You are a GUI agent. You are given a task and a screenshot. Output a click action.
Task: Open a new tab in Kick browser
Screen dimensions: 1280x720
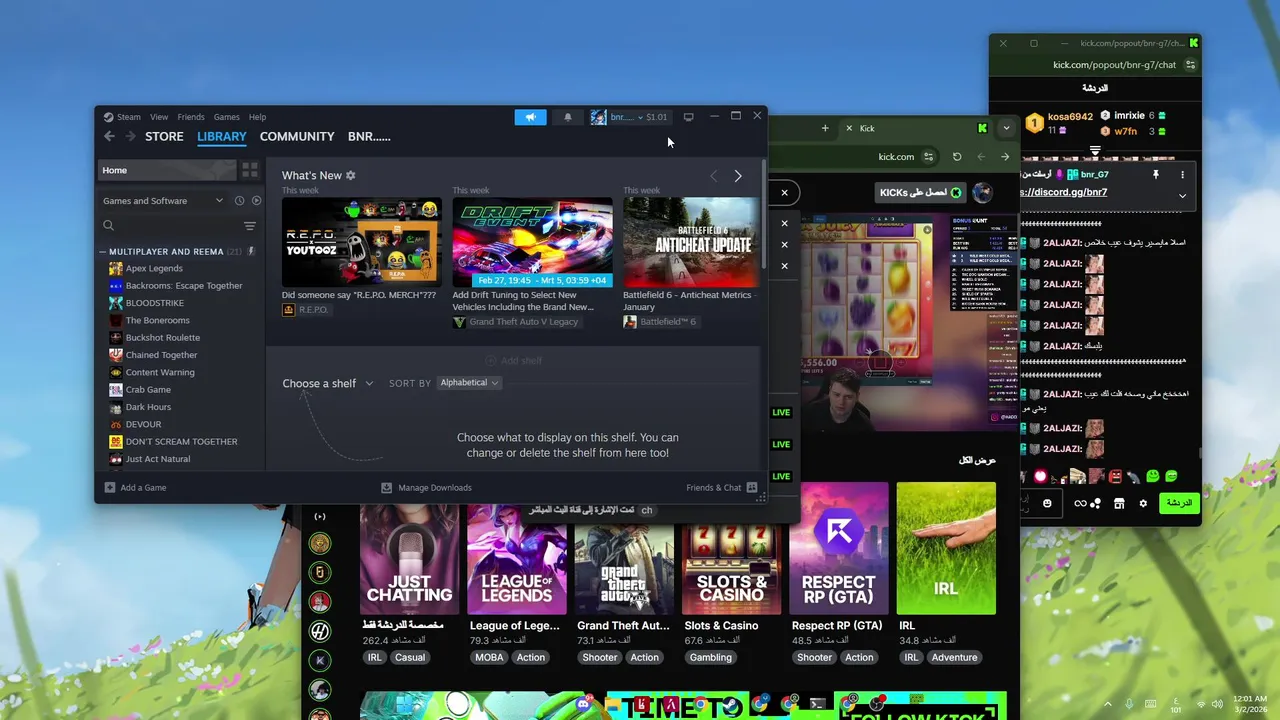(x=825, y=128)
